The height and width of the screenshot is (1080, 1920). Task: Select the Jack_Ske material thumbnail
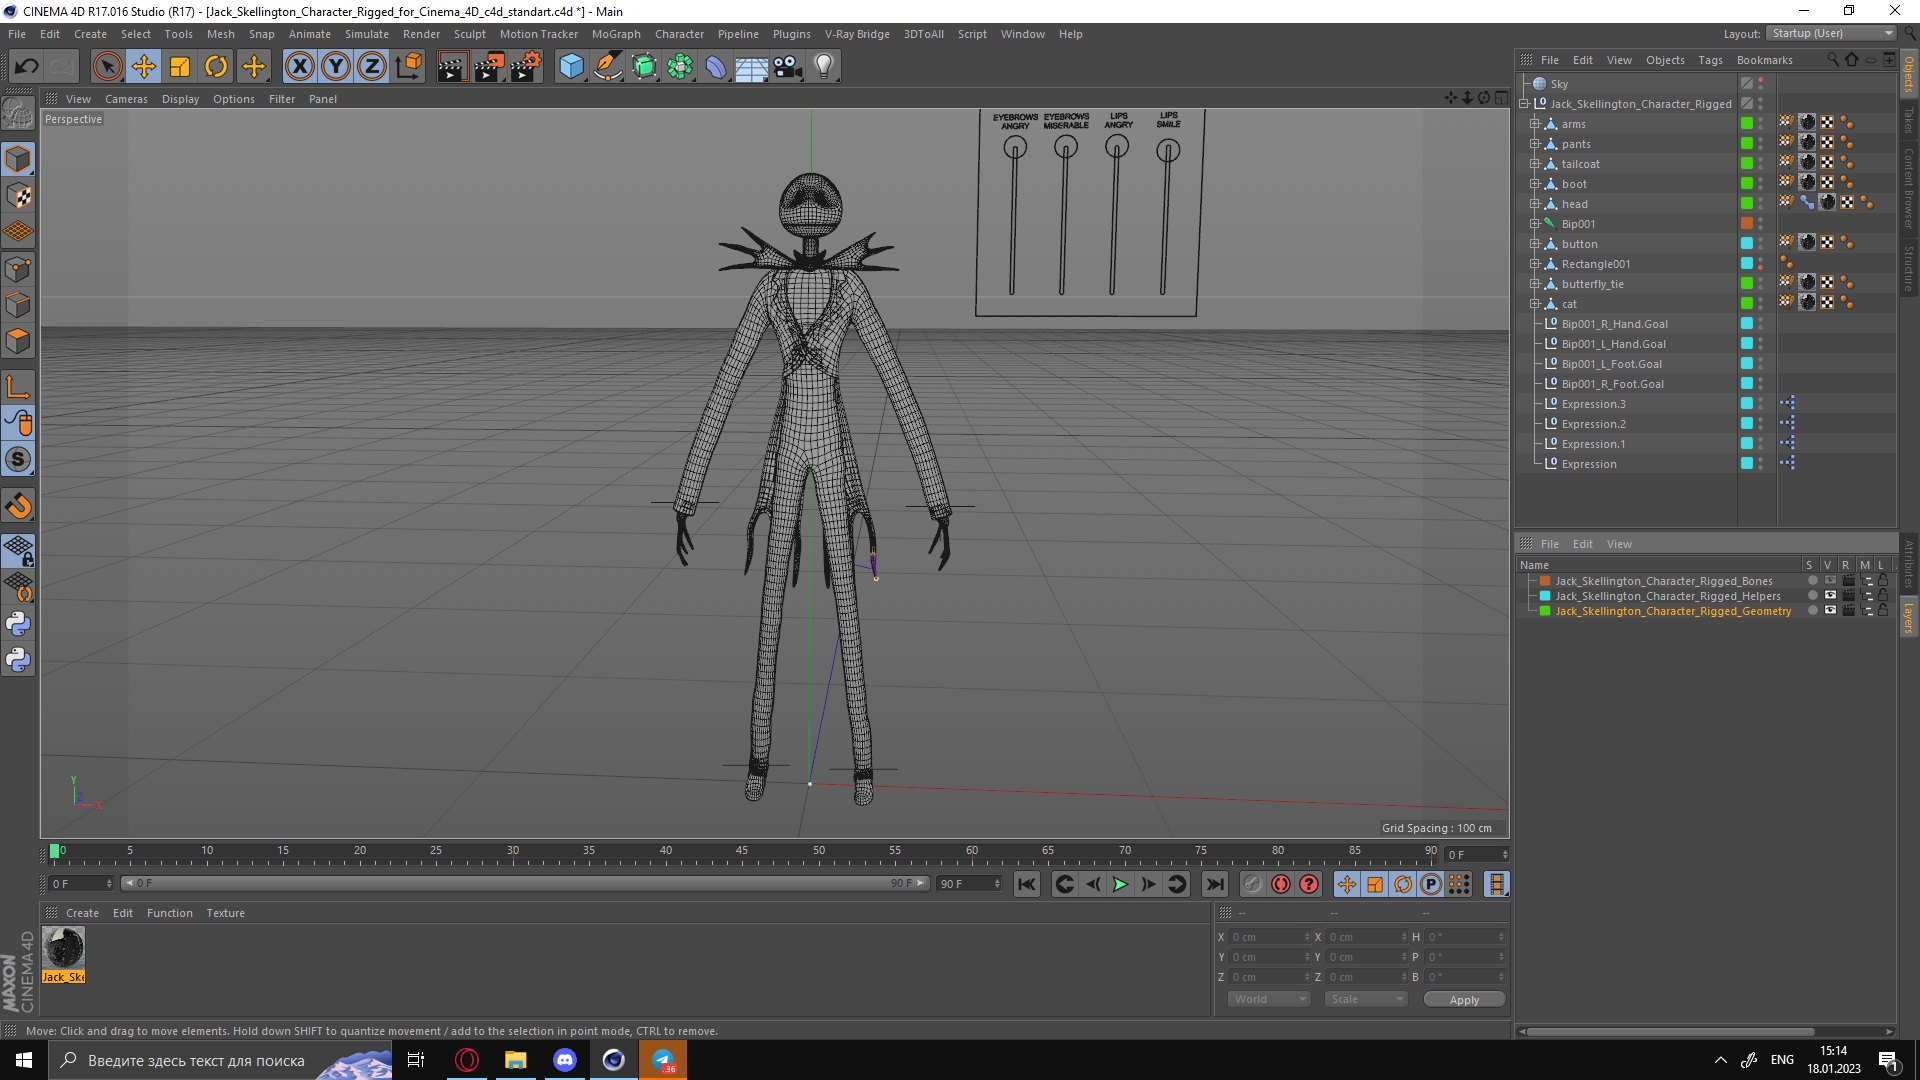tap(63, 955)
